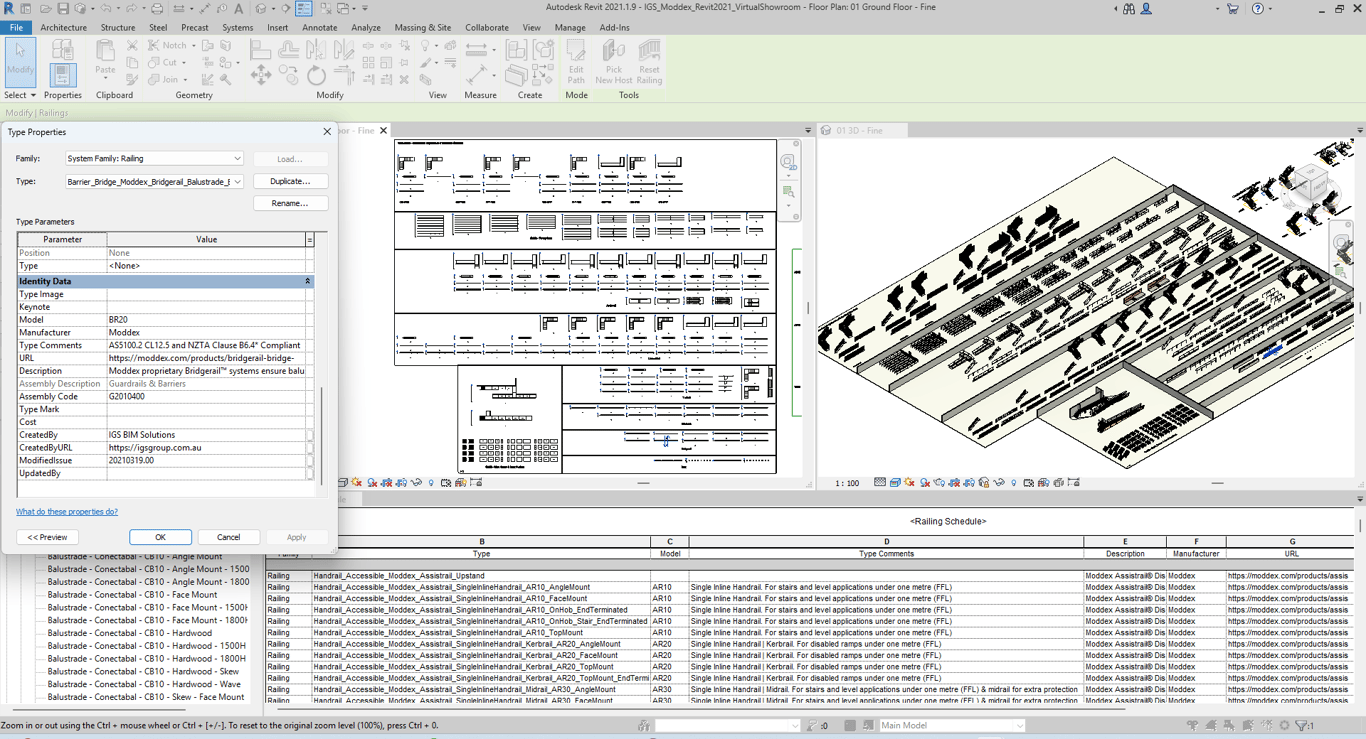This screenshot has height=739, width=1366.
Task: Click the Print icon in quick access toolbar
Action: point(157,9)
